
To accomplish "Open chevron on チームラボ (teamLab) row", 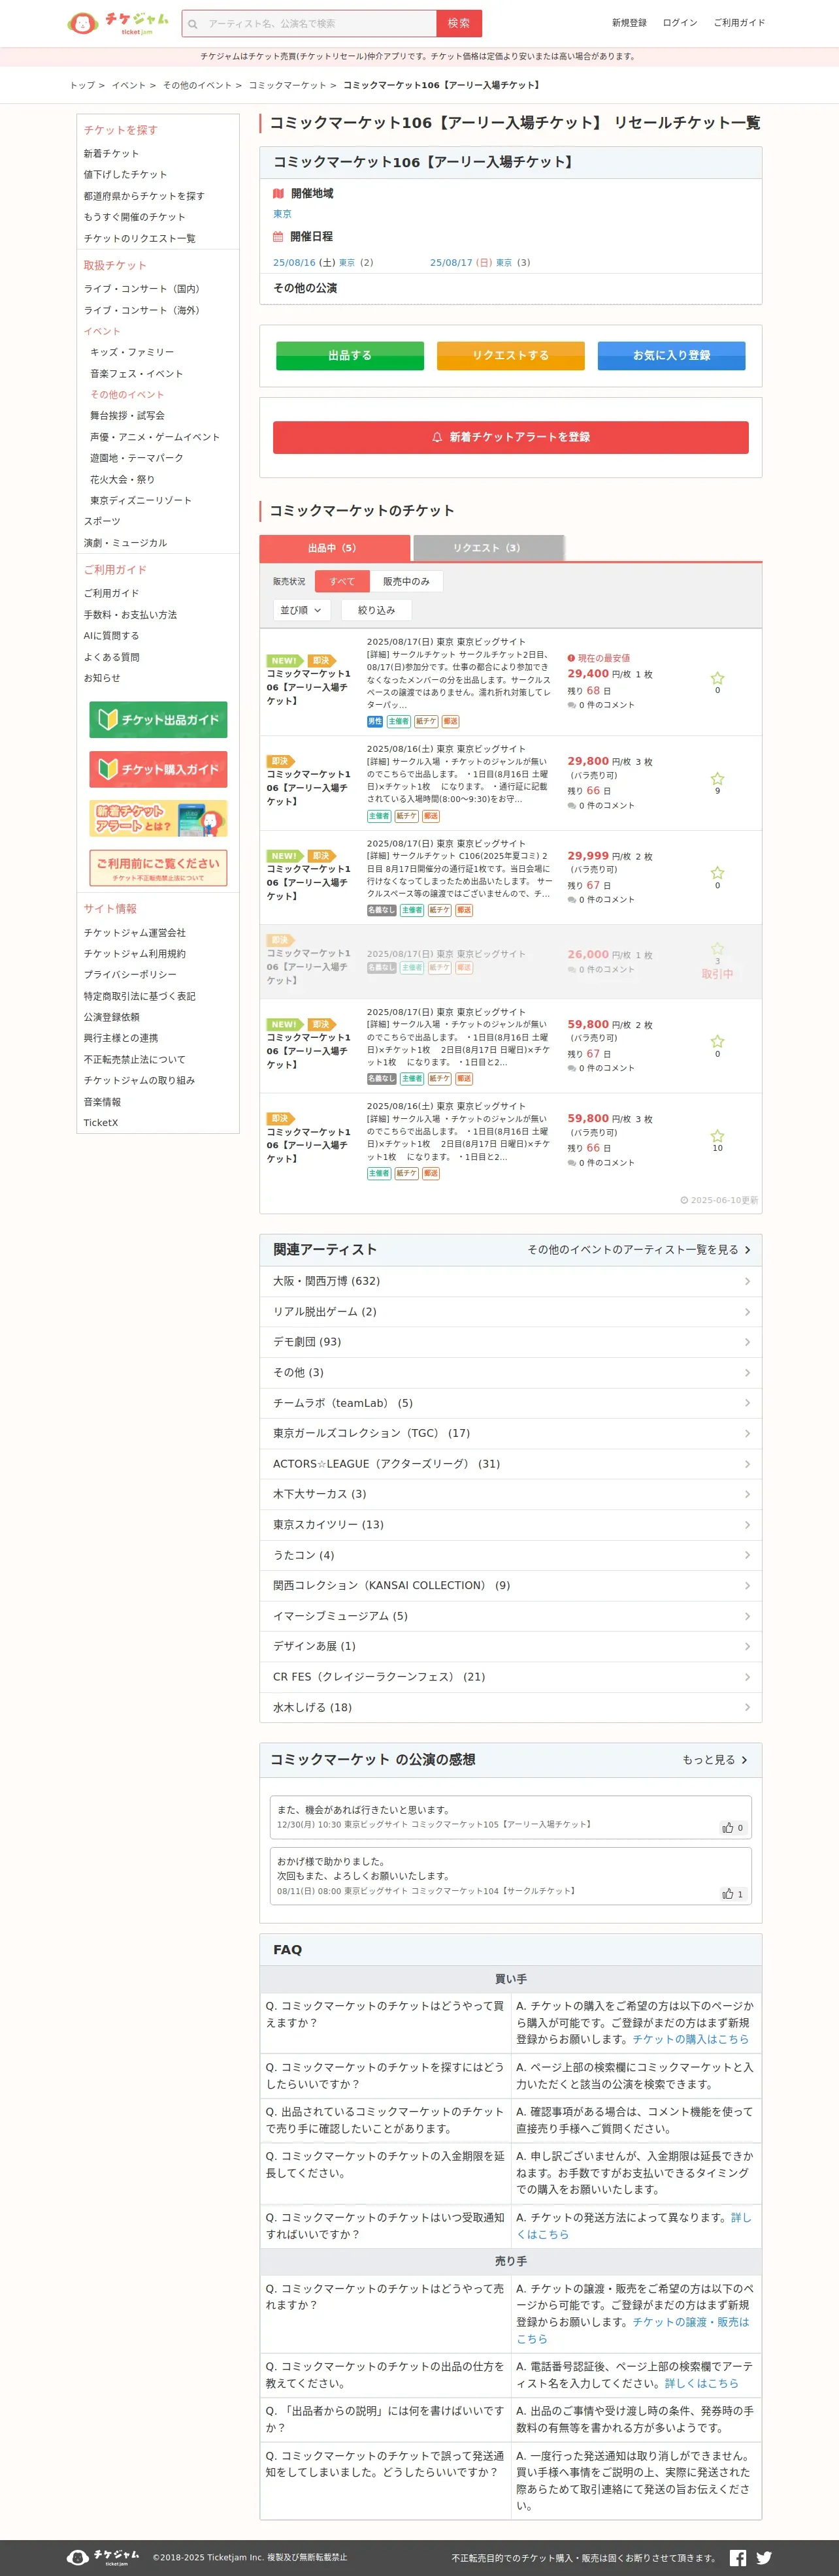I will (747, 1403).
